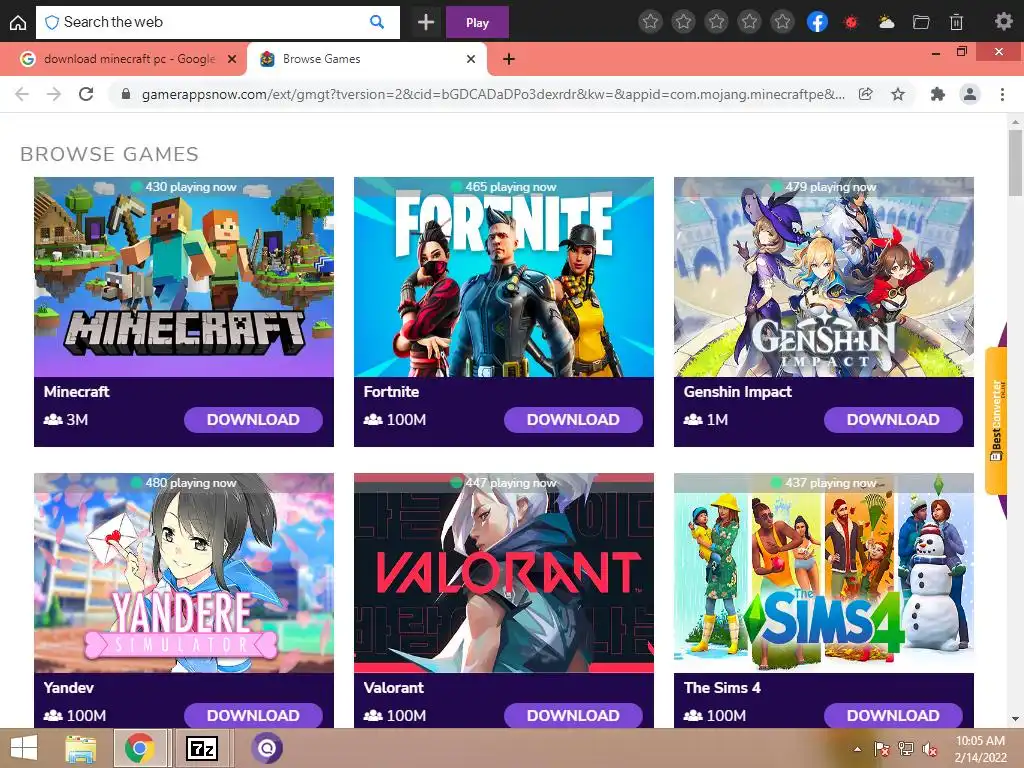Viewport: 1024px width, 768px height.
Task: Open File Explorer from the taskbar
Action: pyautogui.click(x=80, y=748)
